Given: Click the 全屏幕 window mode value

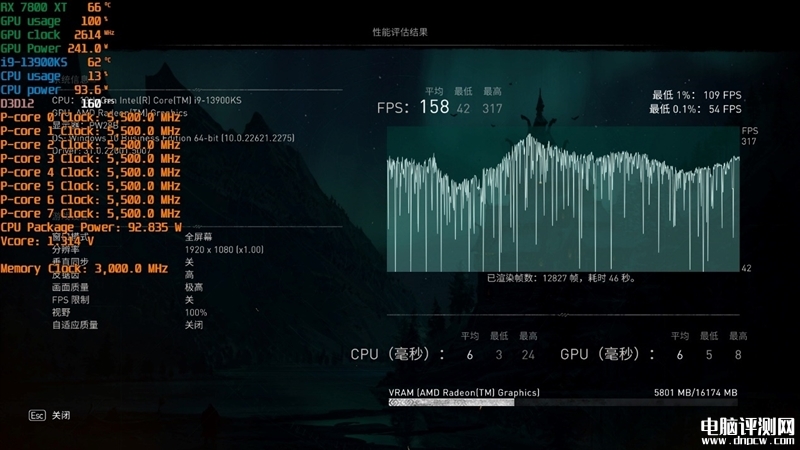Looking at the screenshot, I should [198, 237].
